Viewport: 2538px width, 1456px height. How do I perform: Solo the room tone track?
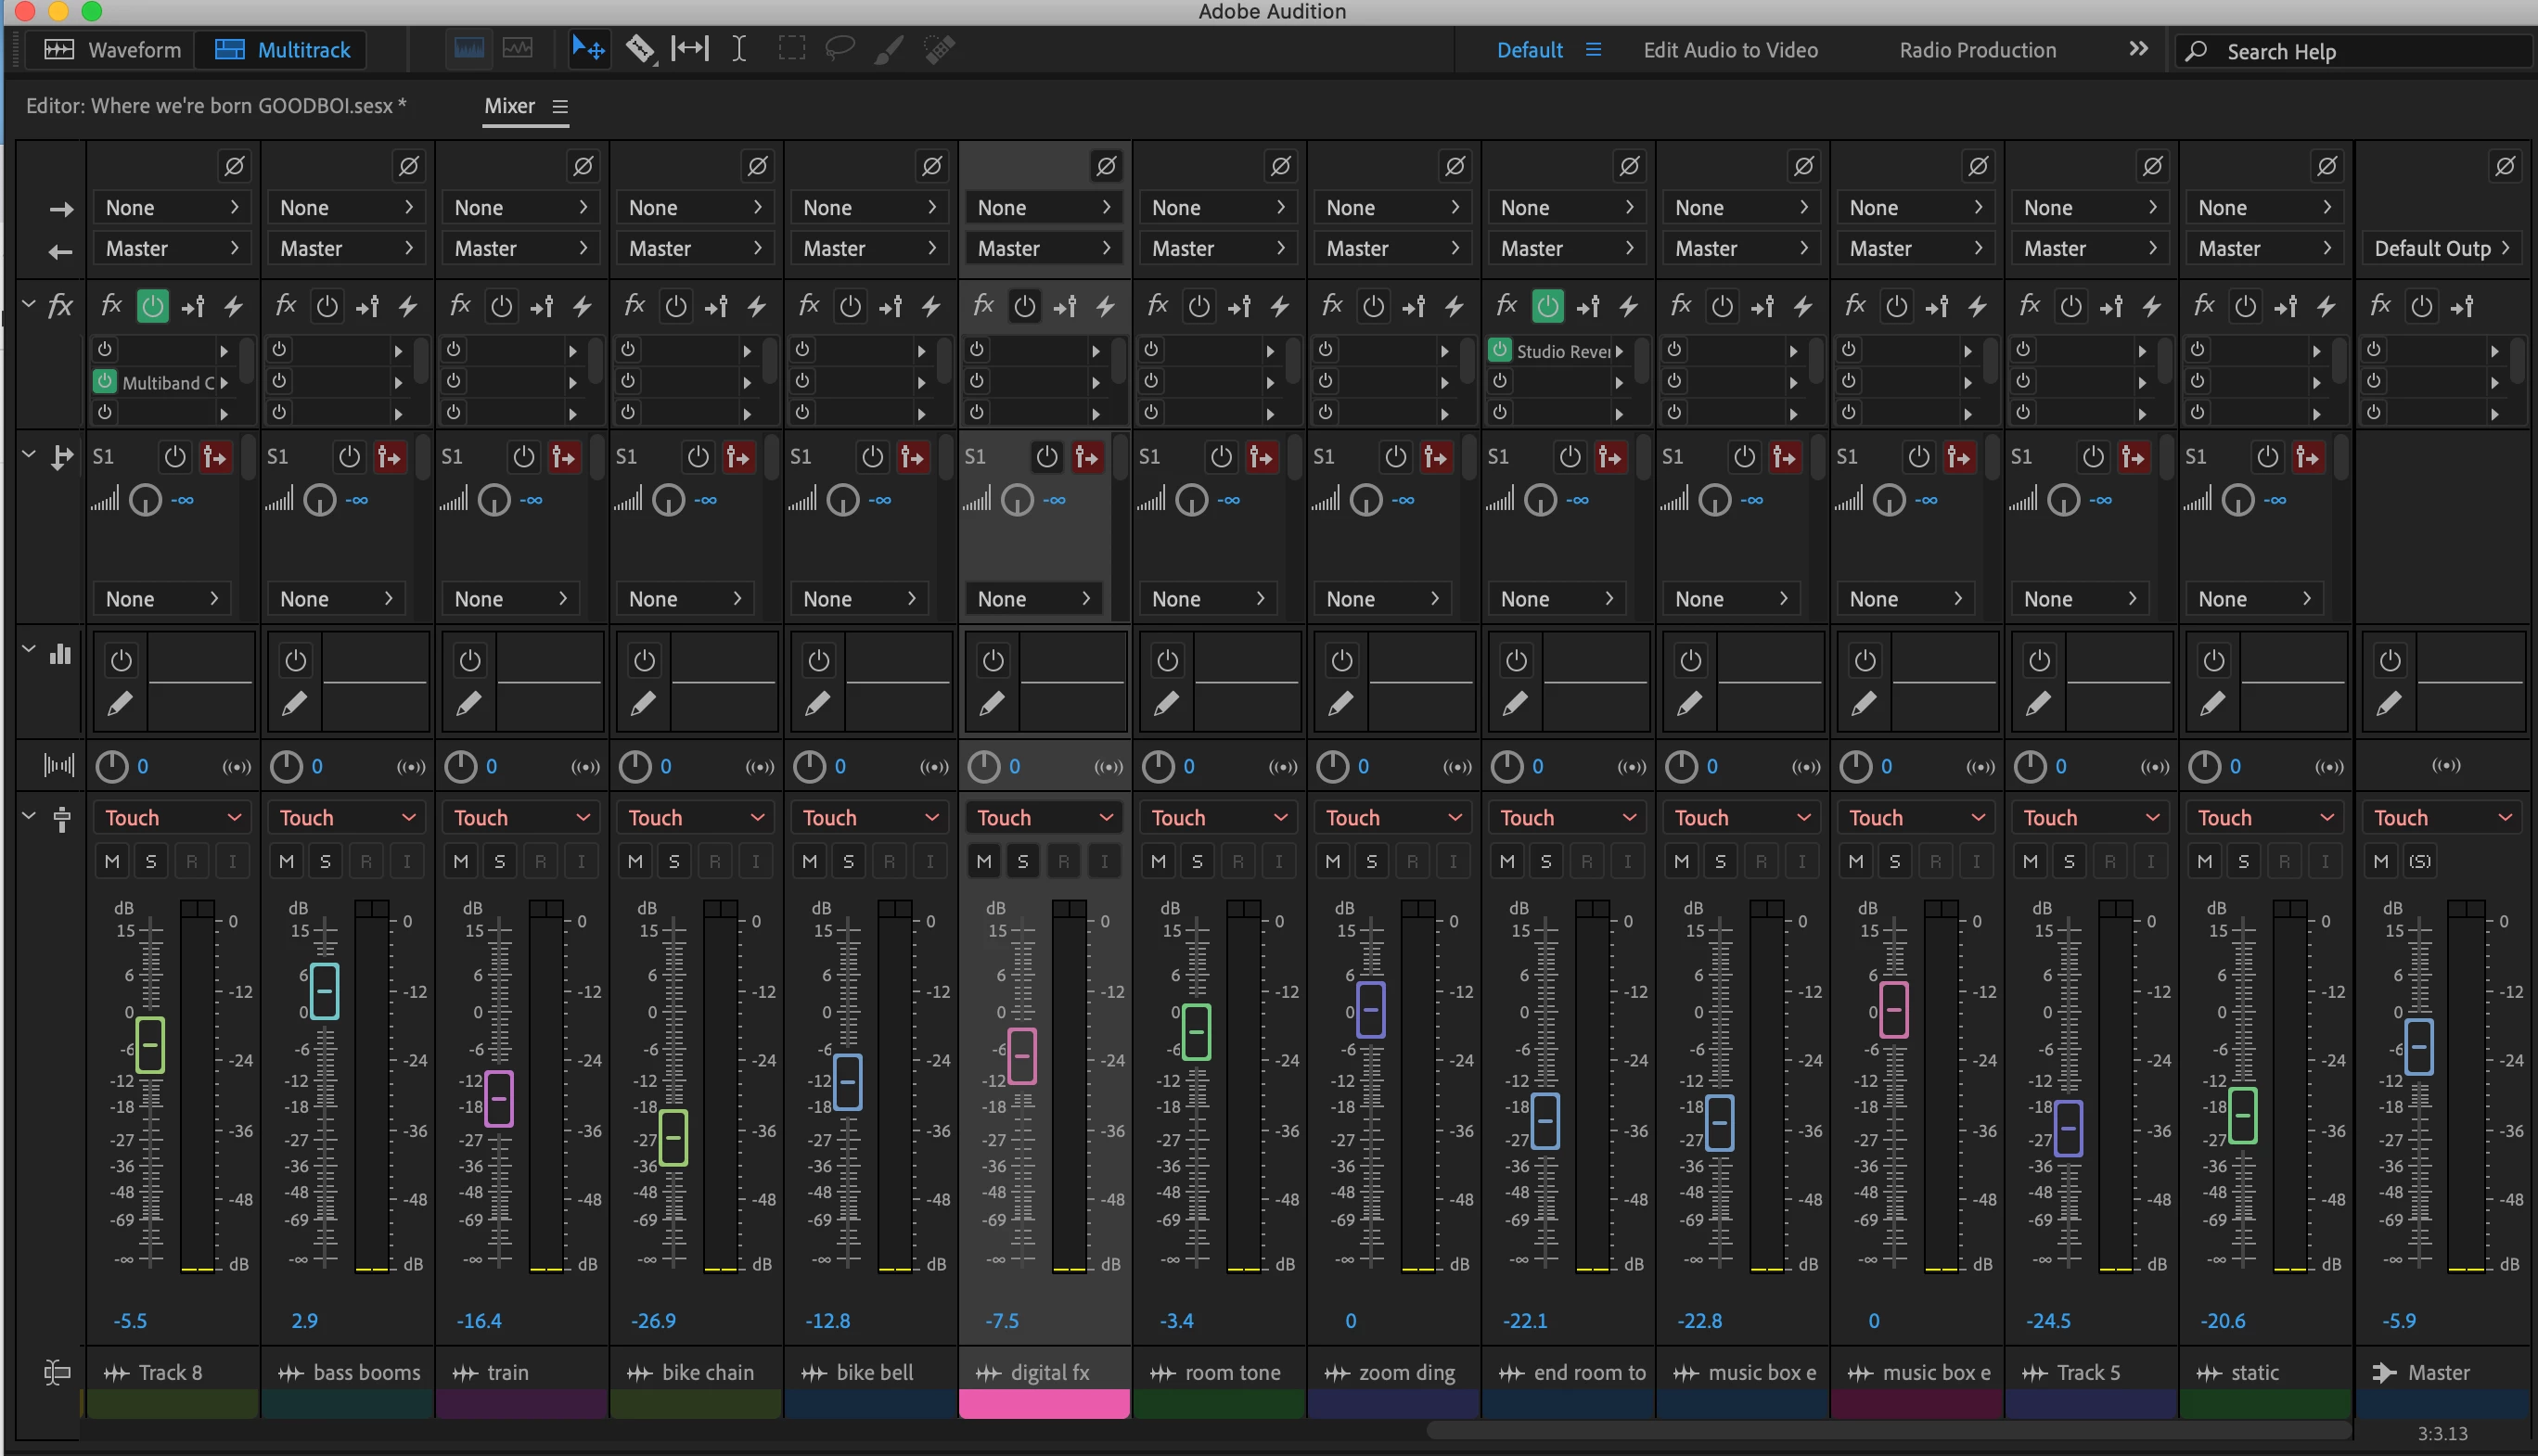pyautogui.click(x=1197, y=861)
